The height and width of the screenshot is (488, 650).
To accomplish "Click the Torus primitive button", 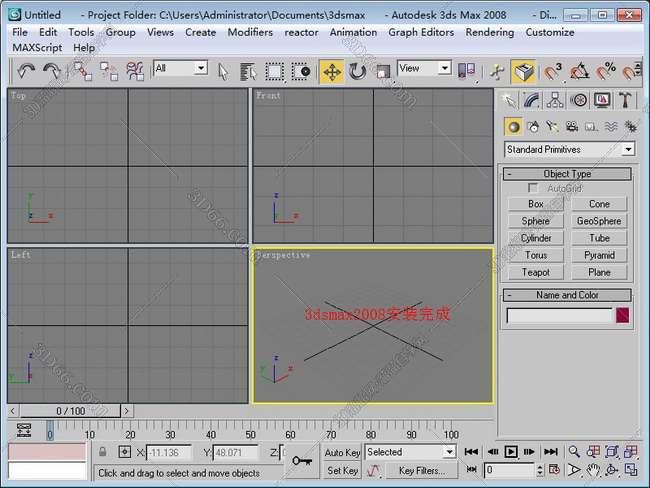I will [x=536, y=255].
